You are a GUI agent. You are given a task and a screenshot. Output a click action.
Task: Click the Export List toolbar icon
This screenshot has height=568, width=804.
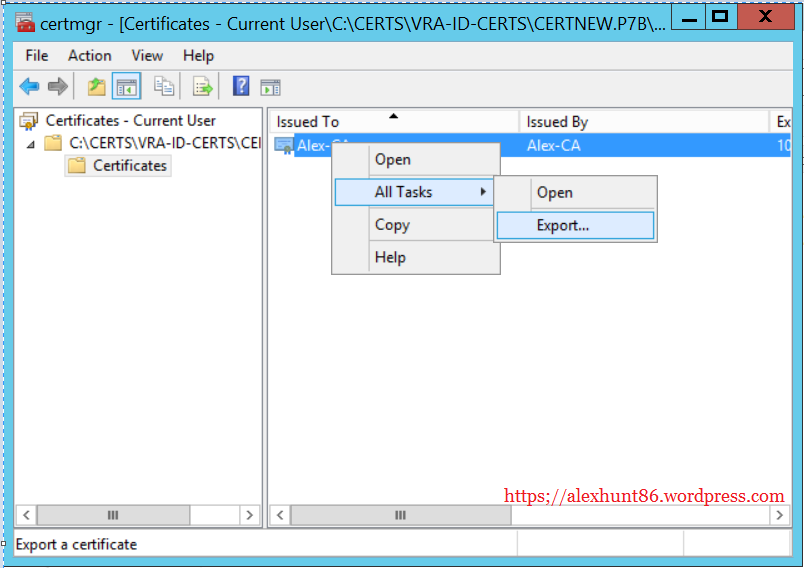pos(203,87)
